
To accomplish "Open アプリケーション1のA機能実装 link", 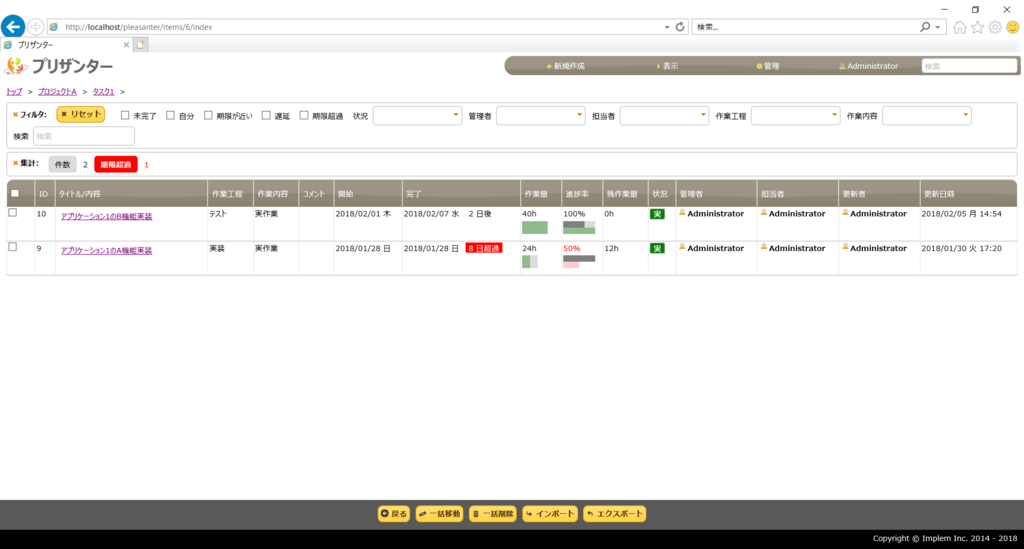I will pos(106,251).
